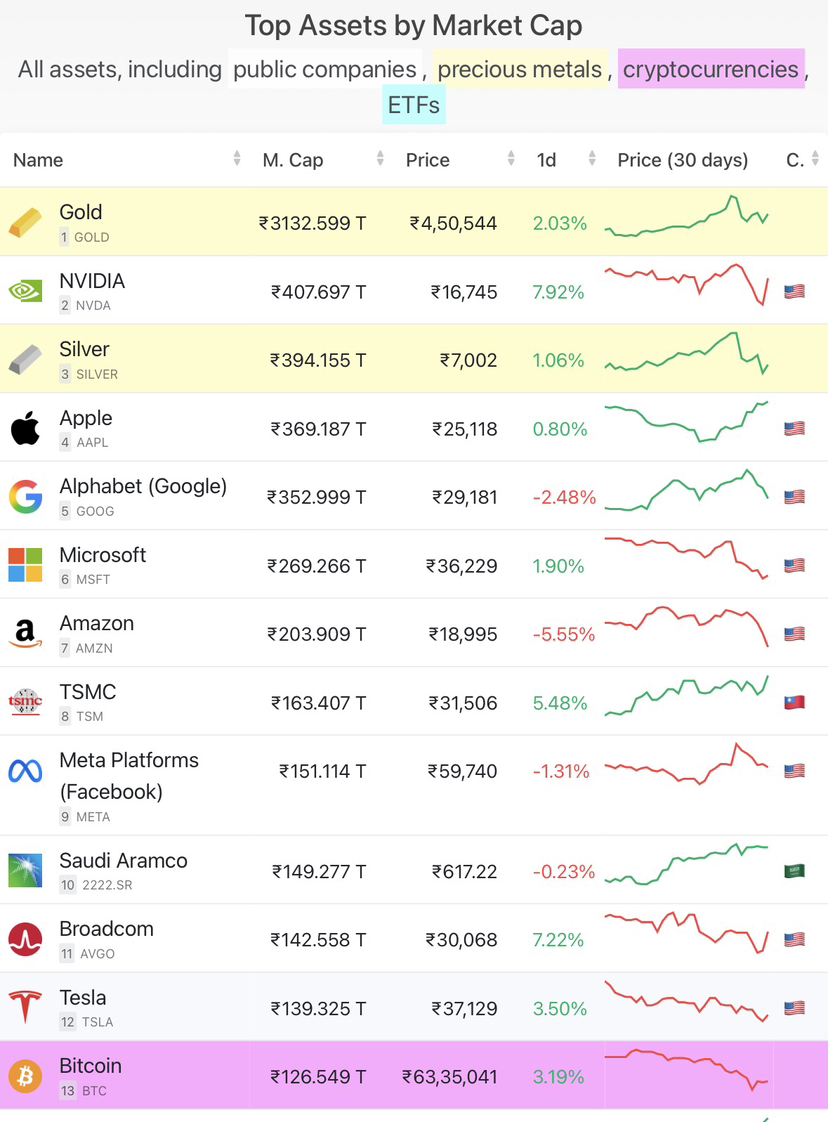Screen dimensions: 828x1122
Task: Sort by Price column arrows
Action: coord(511,159)
